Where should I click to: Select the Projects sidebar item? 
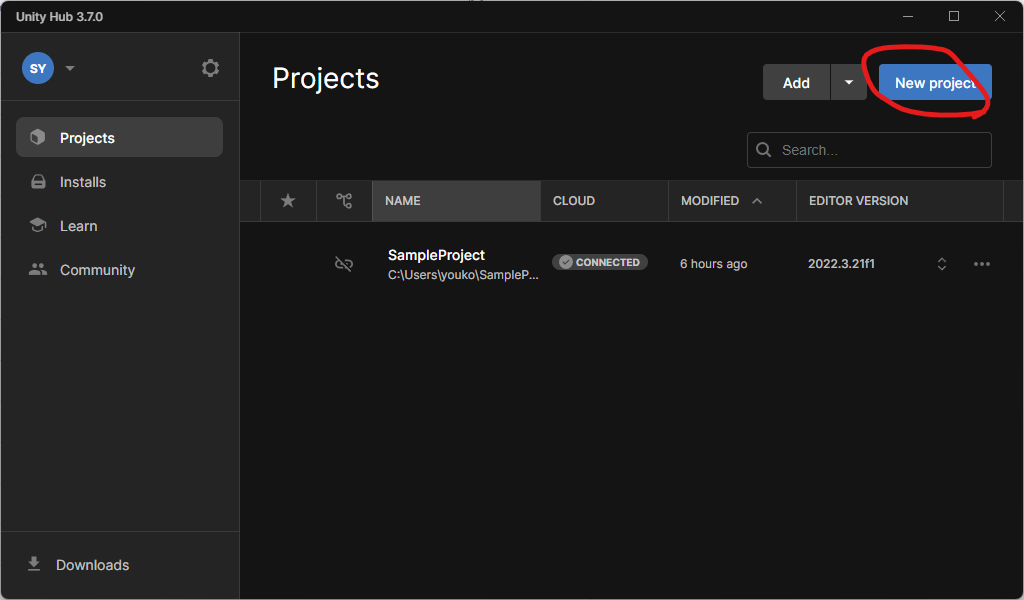(x=120, y=137)
